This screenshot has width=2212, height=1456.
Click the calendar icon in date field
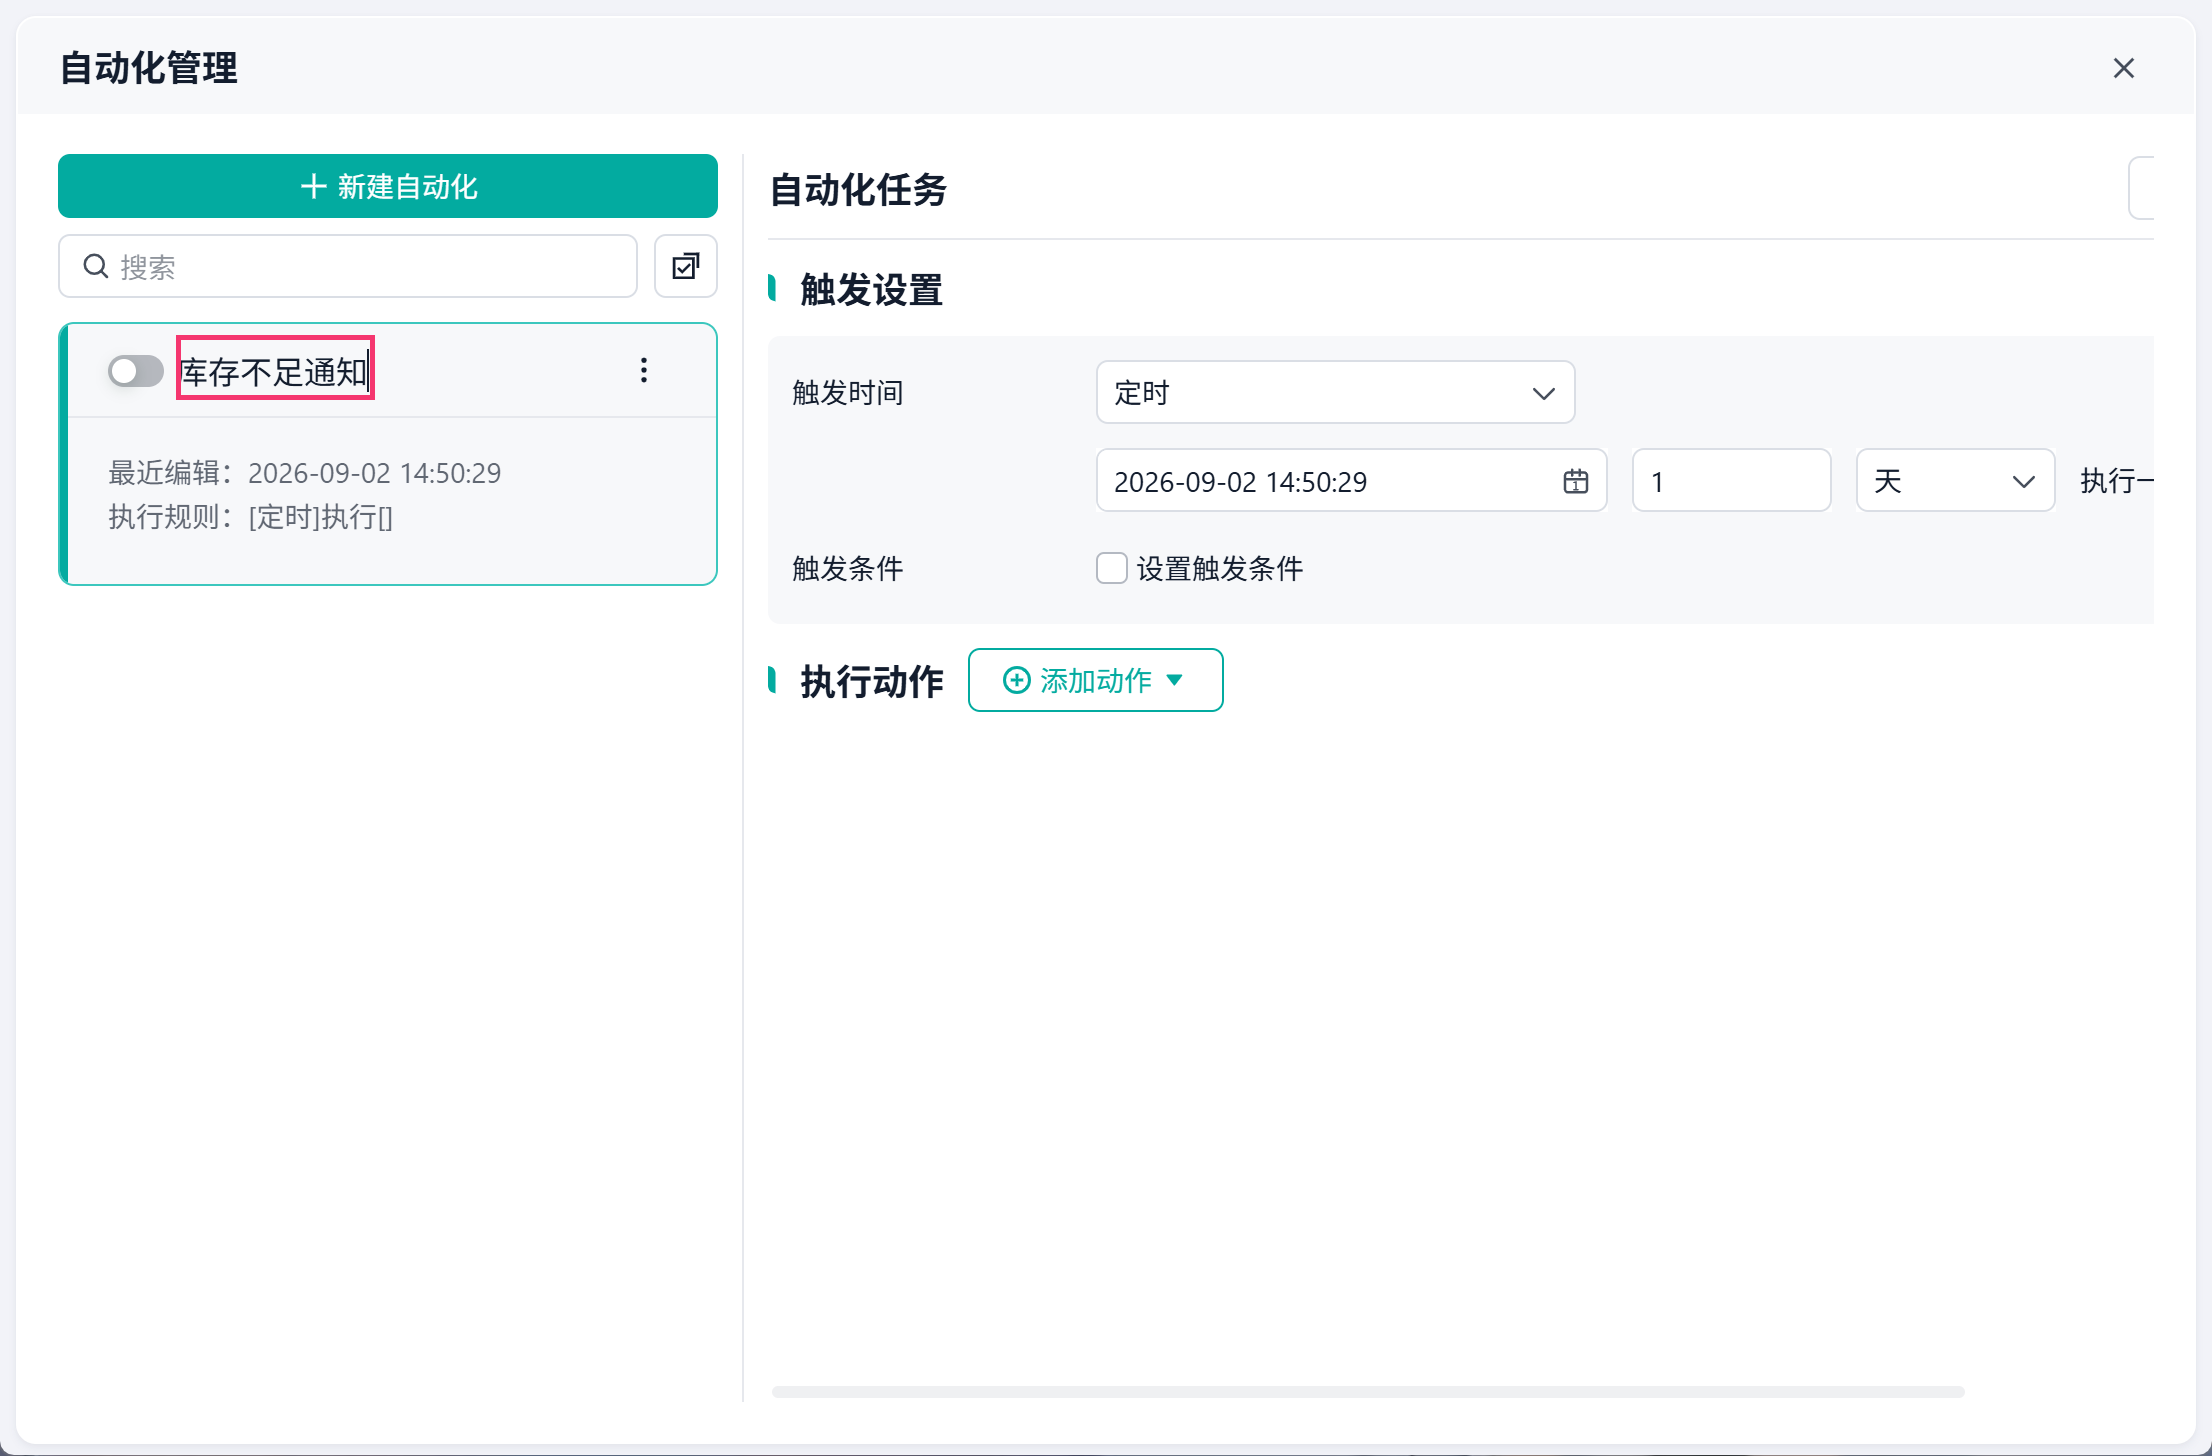pos(1575,481)
